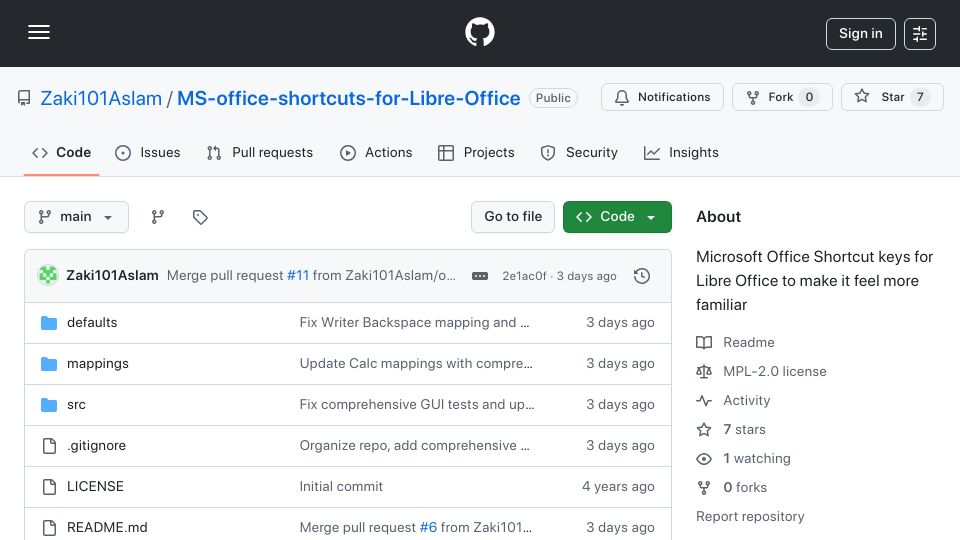Go to GitHub homepage via Octocat logo
This screenshot has height=540, width=960.
point(479,32)
